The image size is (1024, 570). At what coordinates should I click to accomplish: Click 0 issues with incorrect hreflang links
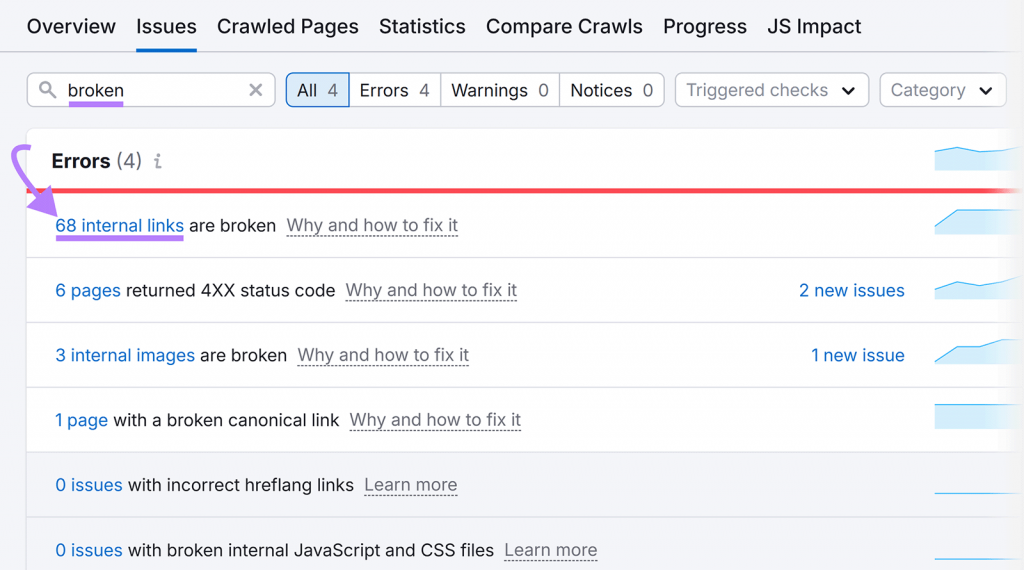point(89,485)
